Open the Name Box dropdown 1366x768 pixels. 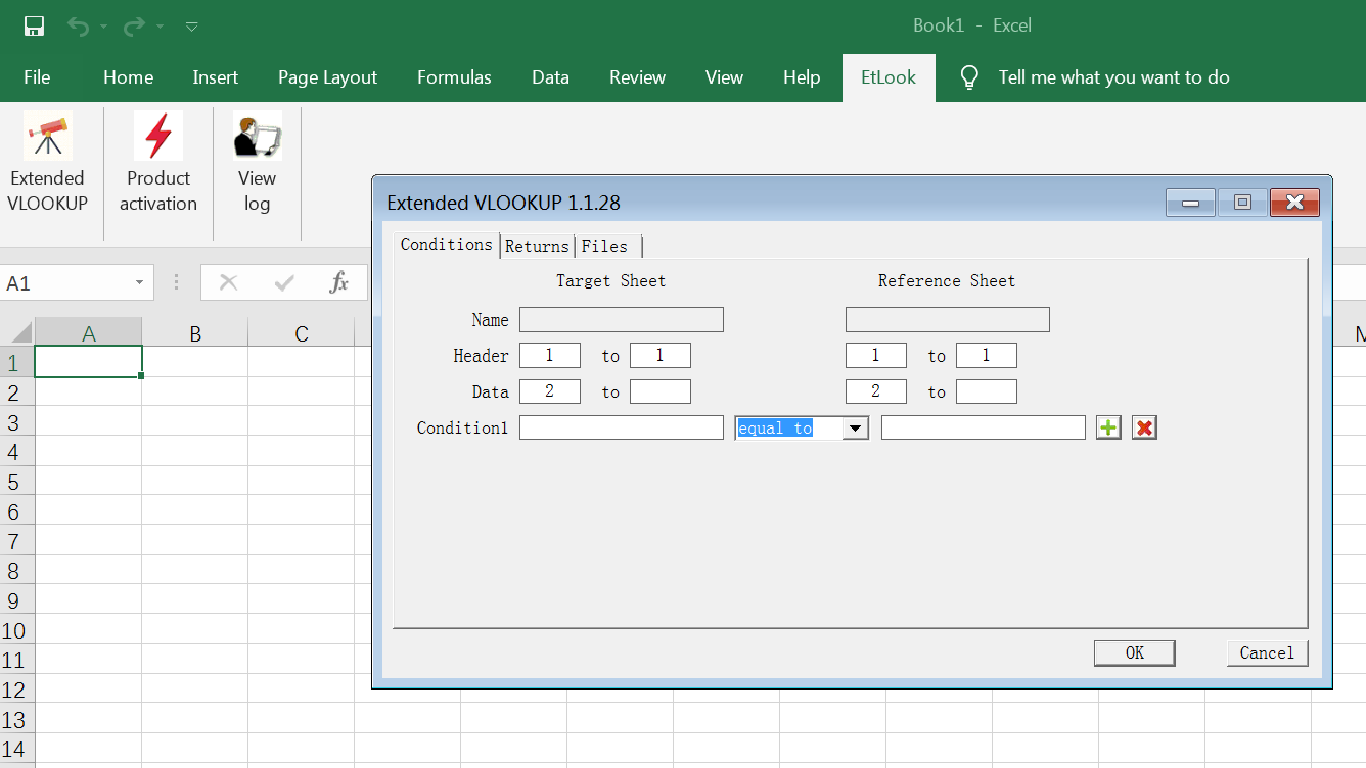pyautogui.click(x=139, y=283)
